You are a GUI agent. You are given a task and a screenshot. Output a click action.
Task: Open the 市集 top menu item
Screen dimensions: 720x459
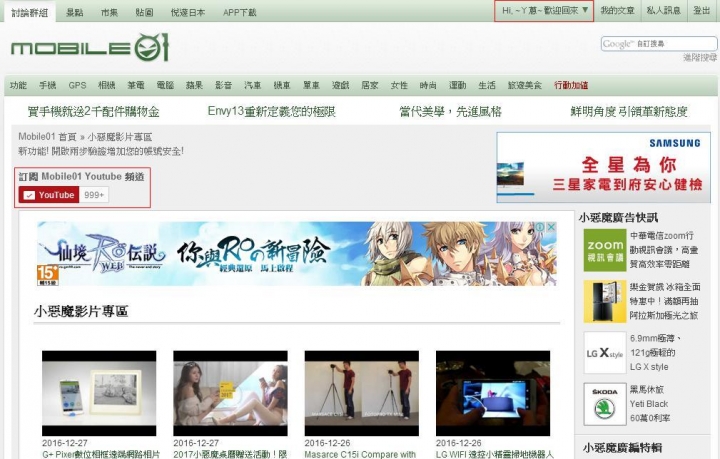(x=109, y=12)
